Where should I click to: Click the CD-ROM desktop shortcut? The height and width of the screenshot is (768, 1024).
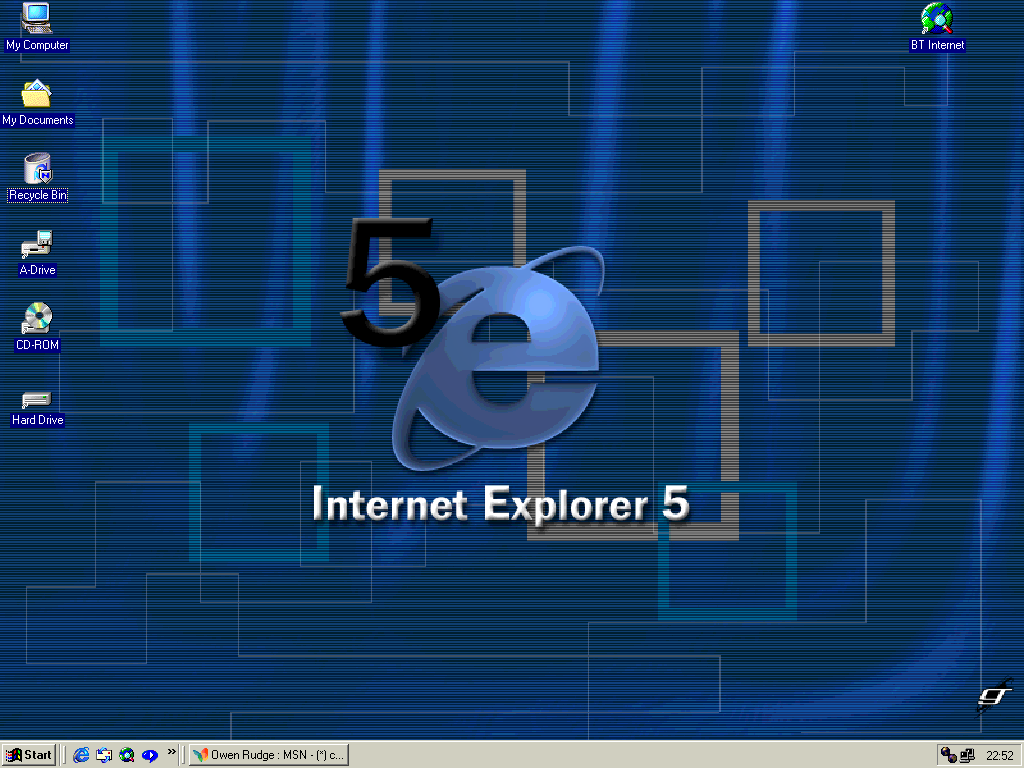click(x=37, y=319)
